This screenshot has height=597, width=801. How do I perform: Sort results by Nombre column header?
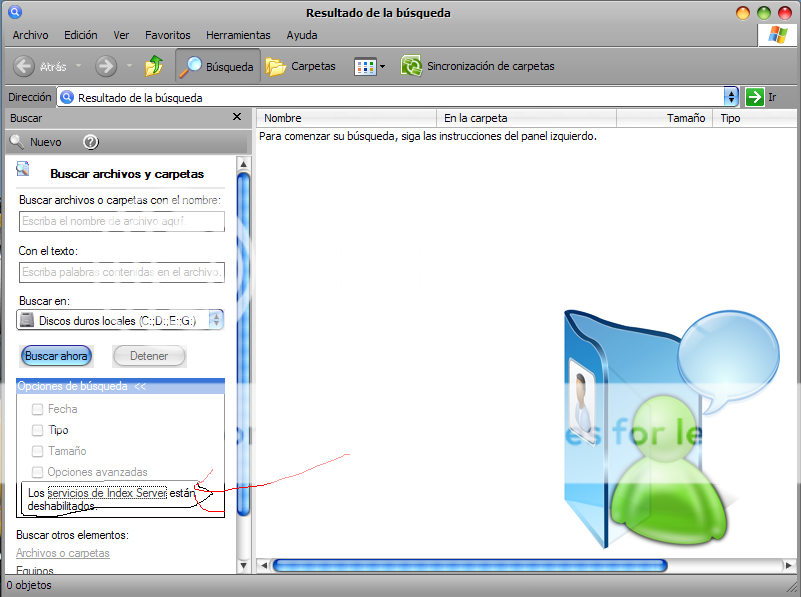pos(346,118)
